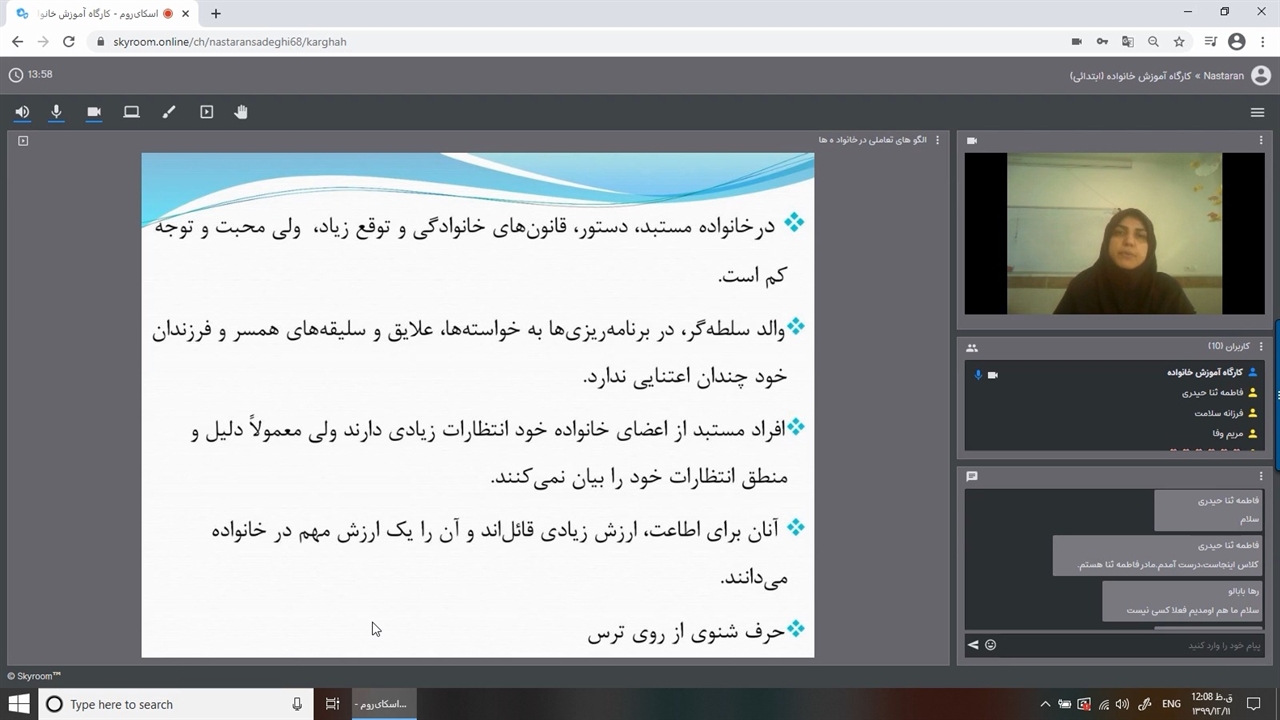This screenshot has height=720, width=1280.
Task: Open the chat panel three-dot options
Action: [1261, 476]
